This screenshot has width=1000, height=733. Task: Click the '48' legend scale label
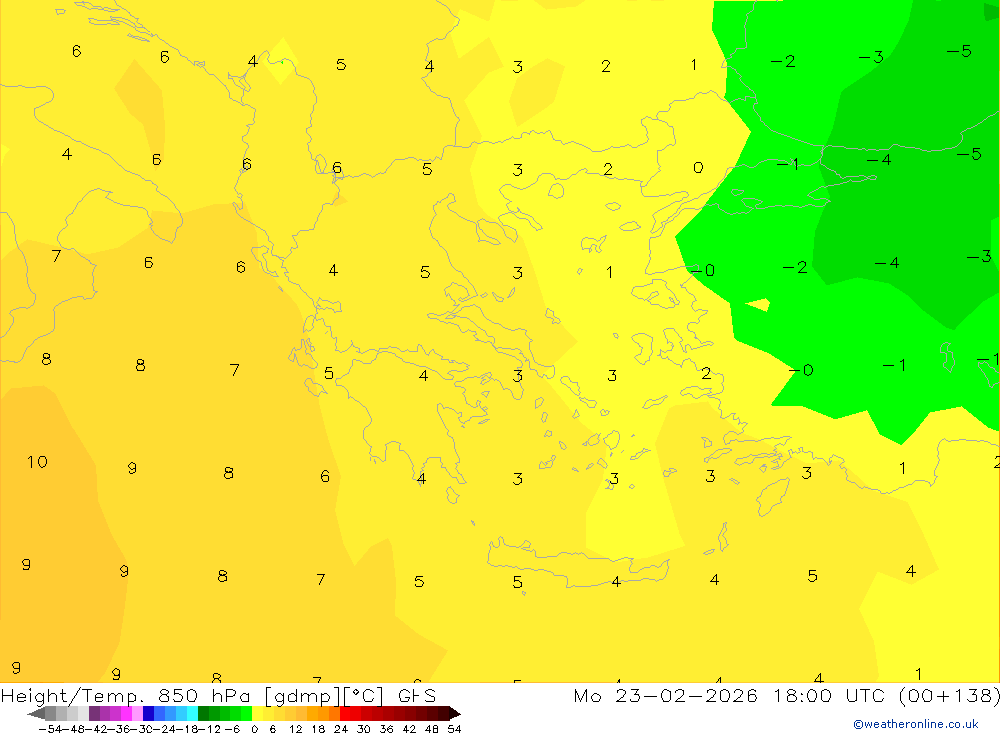tap(432, 729)
